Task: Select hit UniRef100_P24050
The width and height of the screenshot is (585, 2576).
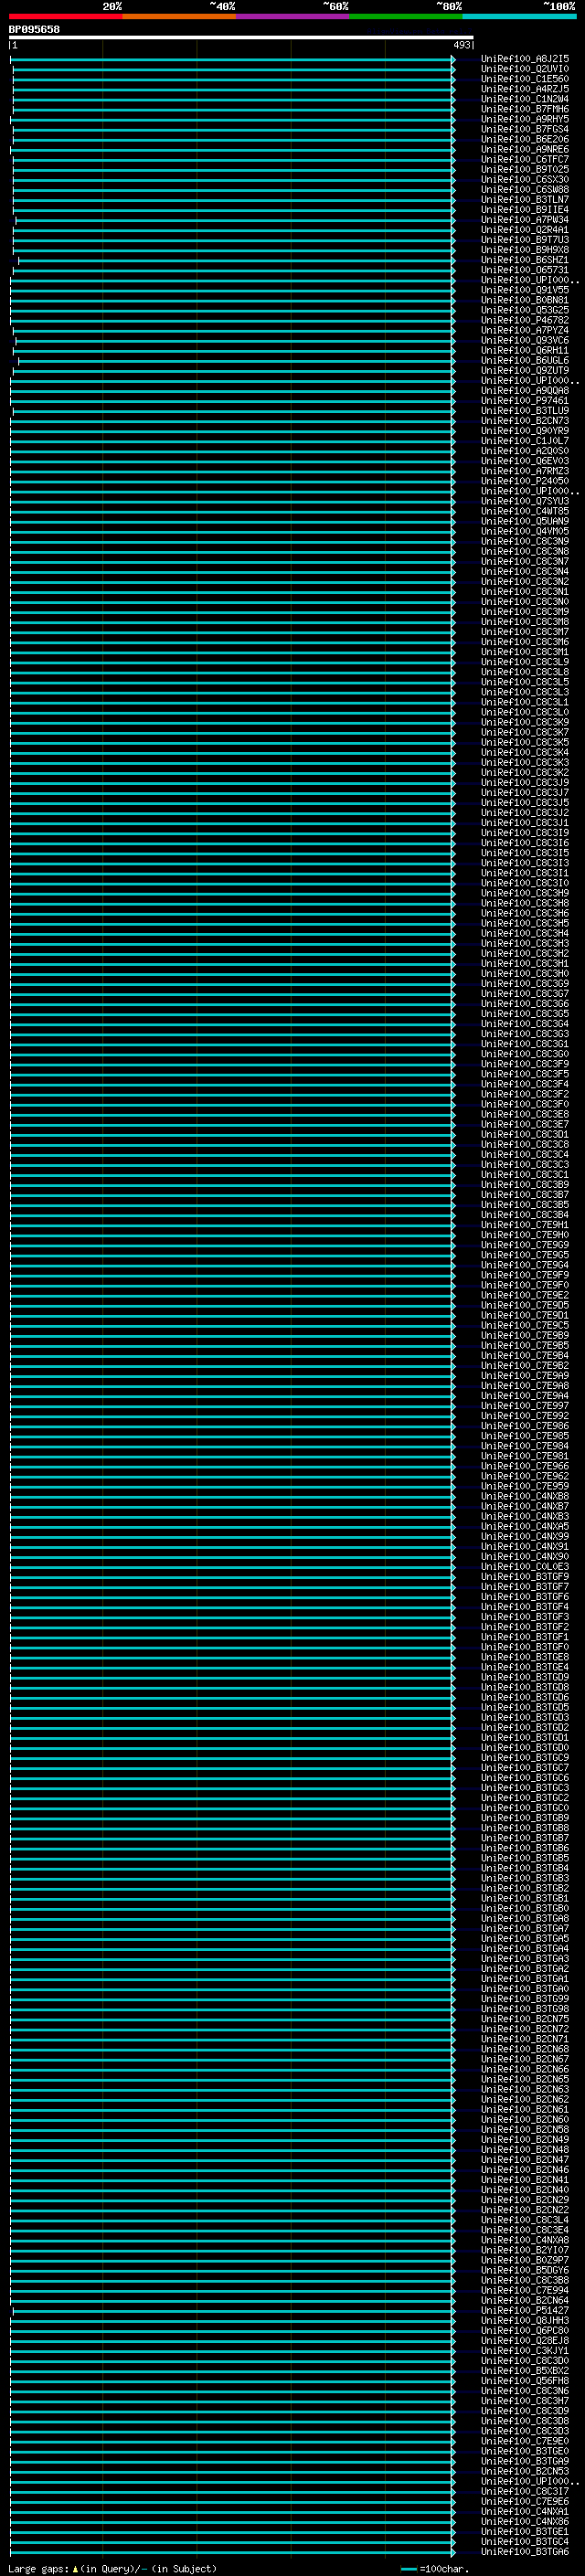Action: coord(525,481)
